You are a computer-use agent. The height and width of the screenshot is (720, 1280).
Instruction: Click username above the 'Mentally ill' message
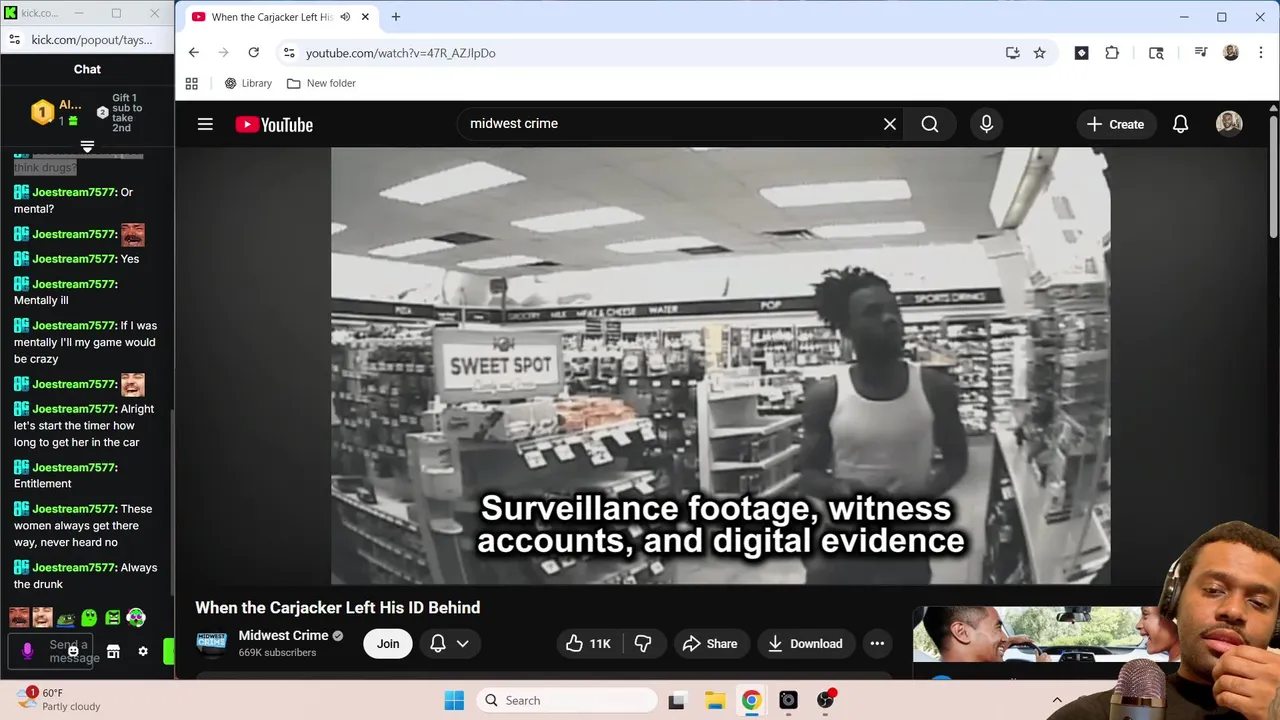[x=75, y=284]
